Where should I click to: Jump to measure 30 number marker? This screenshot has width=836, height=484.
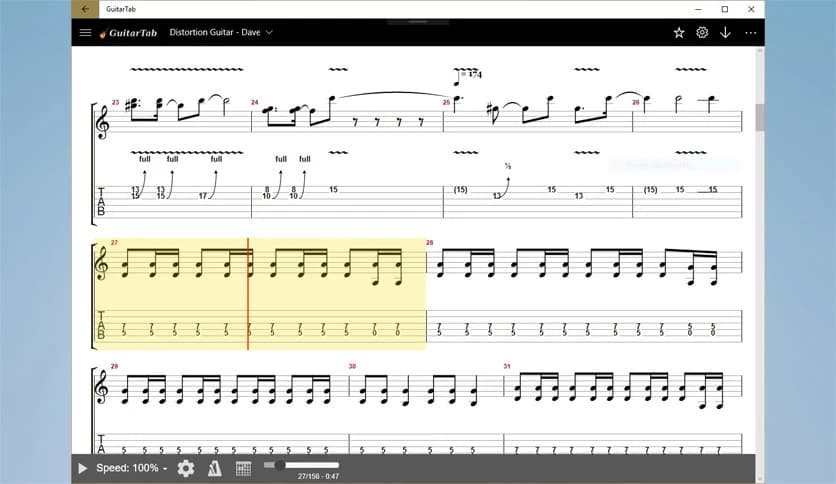[352, 366]
